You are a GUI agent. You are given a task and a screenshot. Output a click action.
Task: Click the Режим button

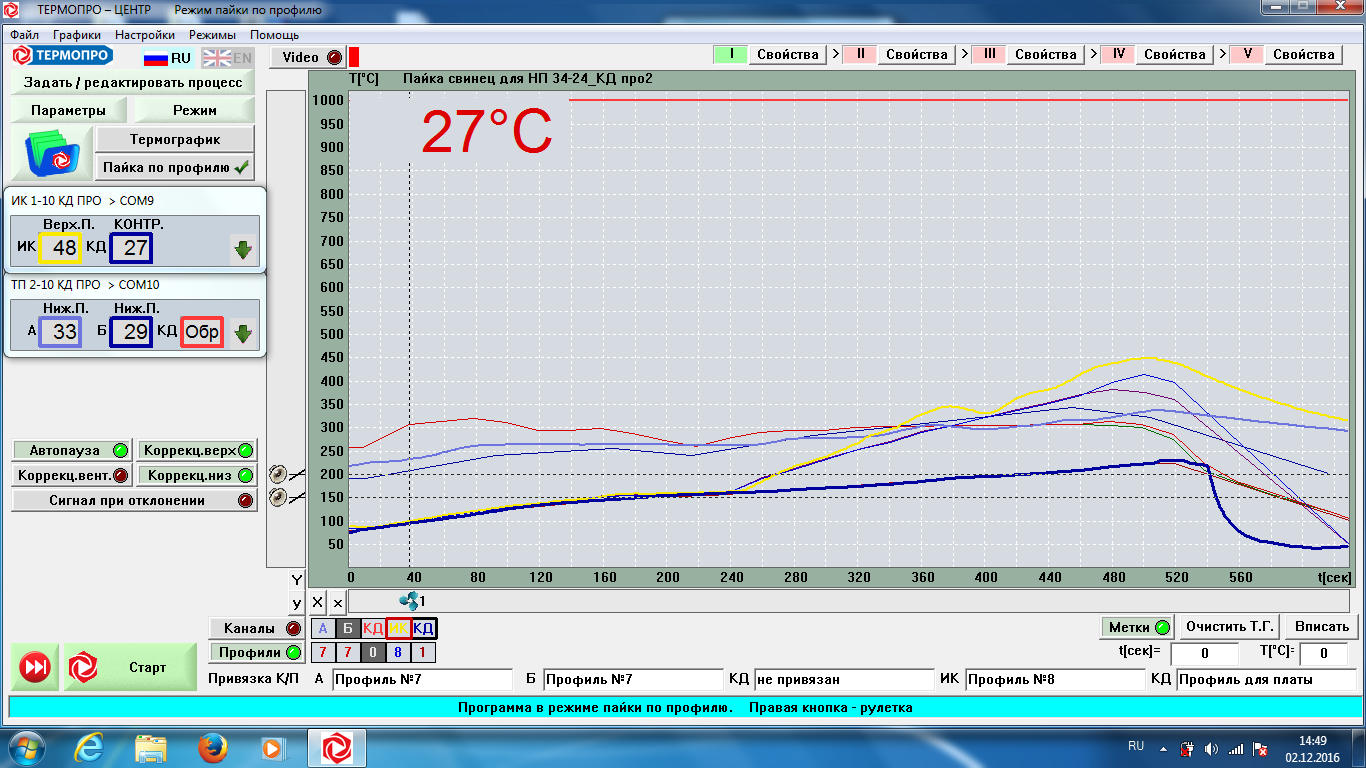194,110
